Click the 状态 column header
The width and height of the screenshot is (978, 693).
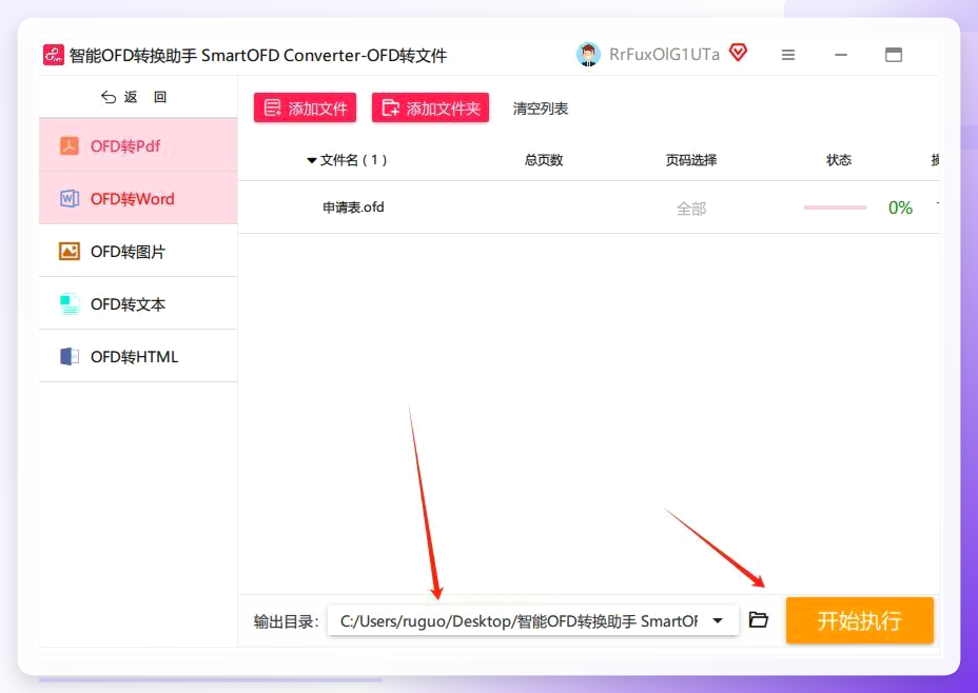click(x=838, y=160)
